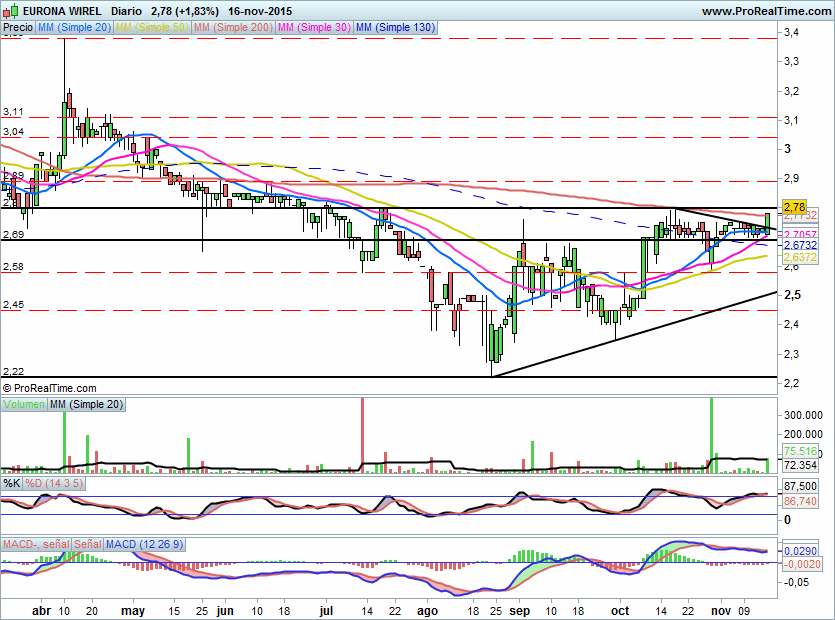Click the 16-nov-2015 date label
This screenshot has width=835, height=620.
pyautogui.click(x=259, y=11)
